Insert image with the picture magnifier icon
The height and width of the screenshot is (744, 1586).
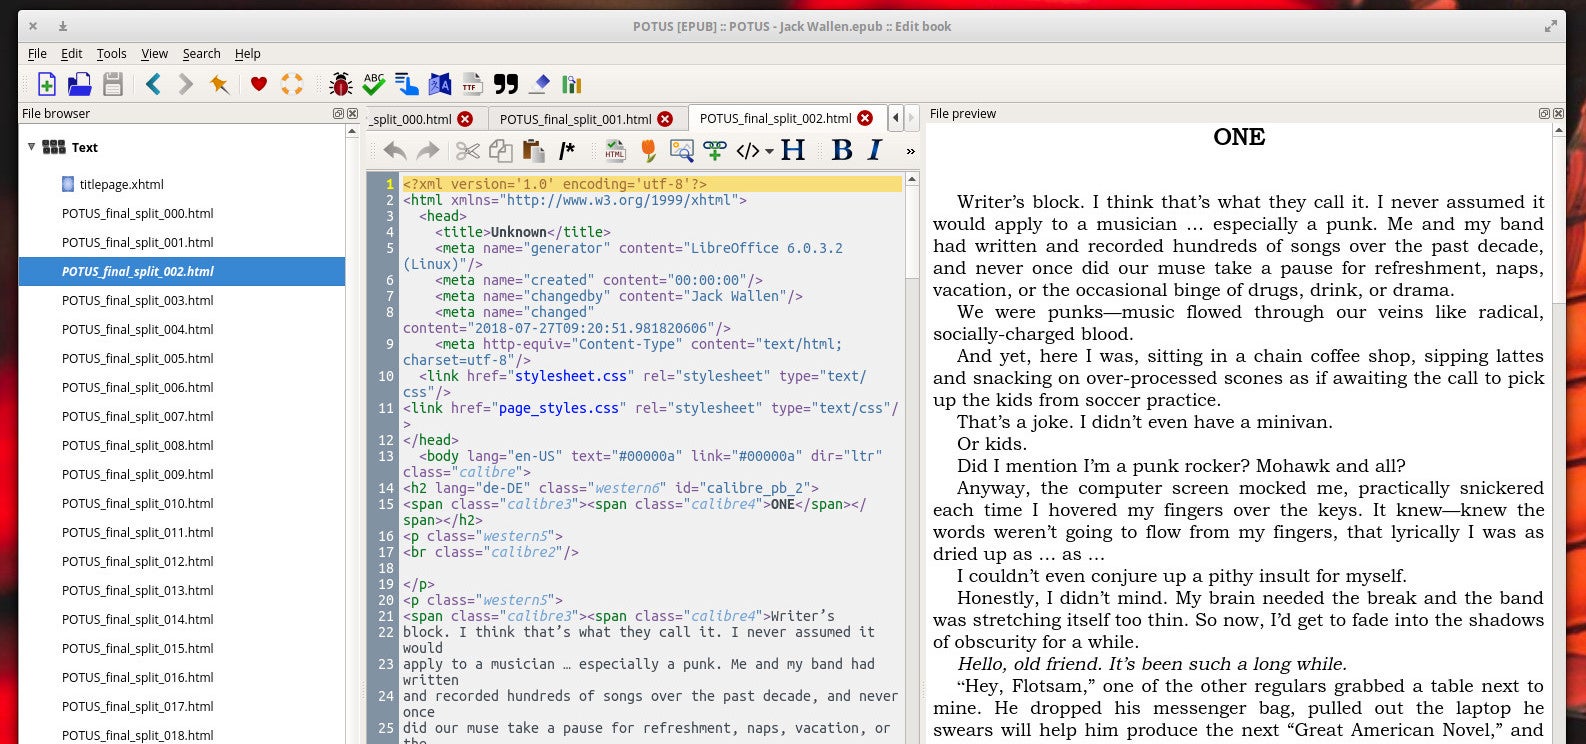681,150
